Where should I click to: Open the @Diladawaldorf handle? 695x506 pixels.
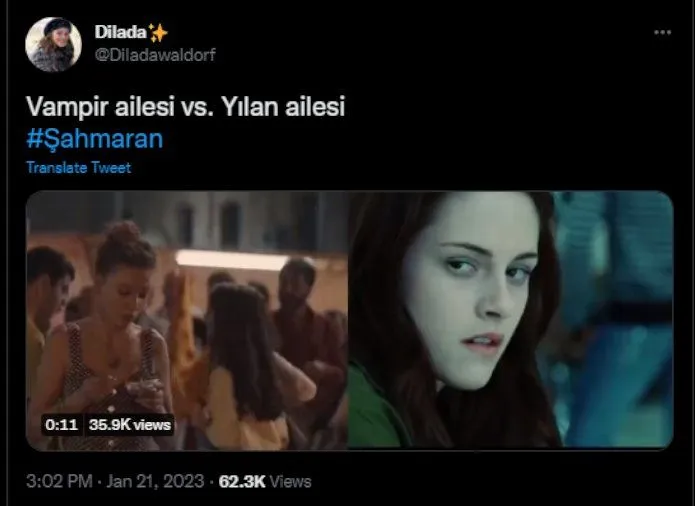coord(155,55)
